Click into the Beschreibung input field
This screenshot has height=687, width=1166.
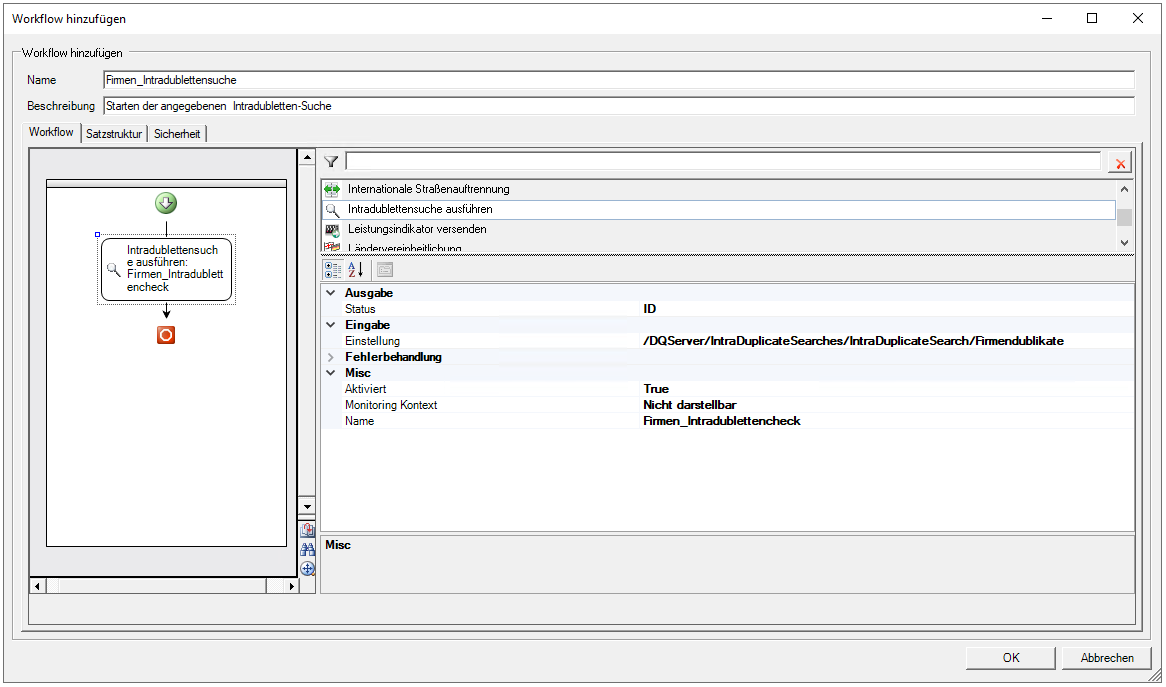click(619, 106)
